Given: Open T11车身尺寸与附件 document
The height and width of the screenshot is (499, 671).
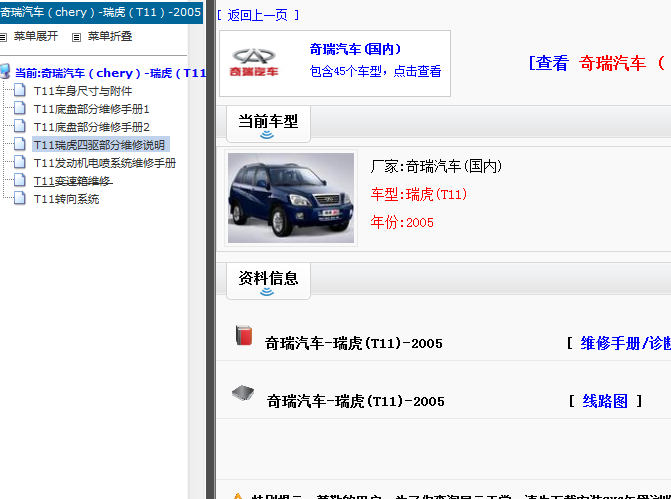Looking at the screenshot, I should (x=83, y=91).
